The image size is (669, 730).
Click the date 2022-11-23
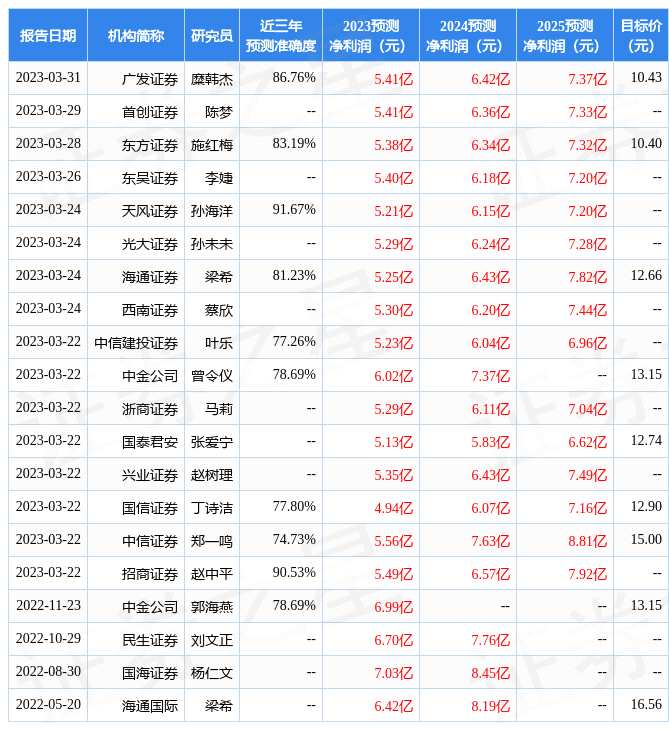[x=48, y=606]
